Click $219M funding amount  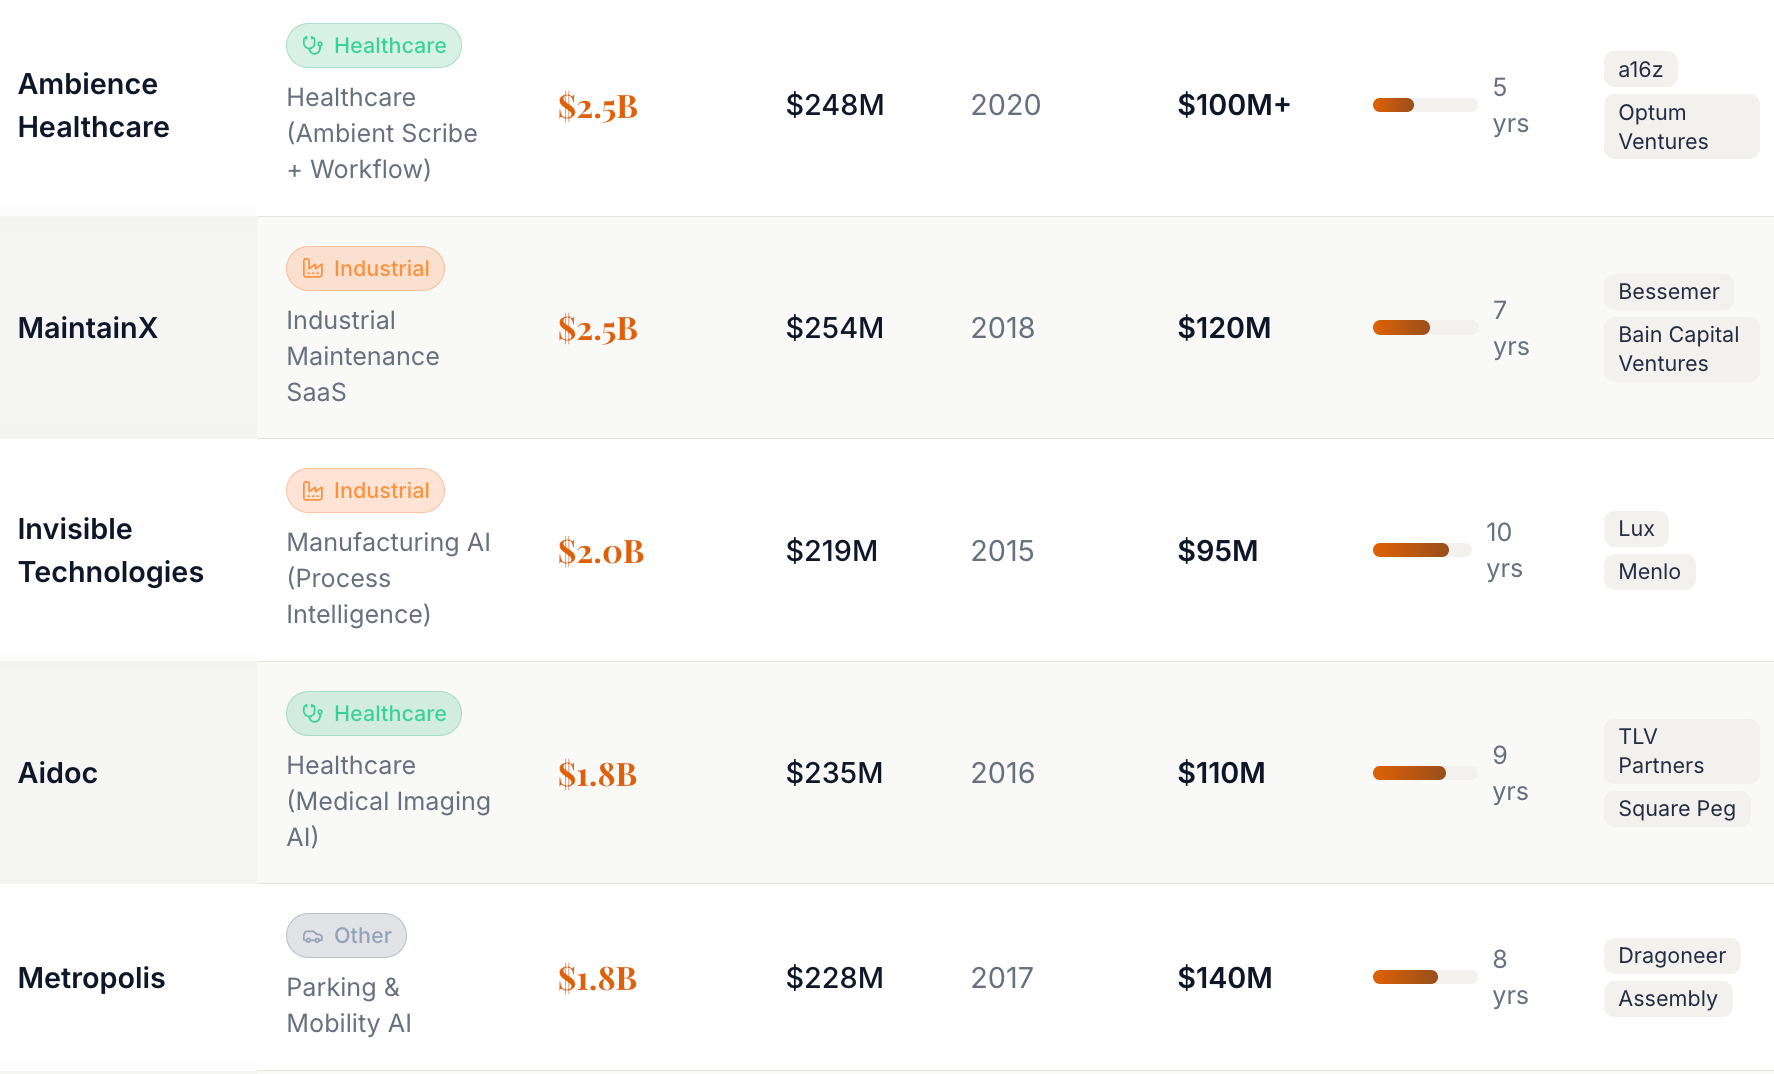click(x=832, y=551)
